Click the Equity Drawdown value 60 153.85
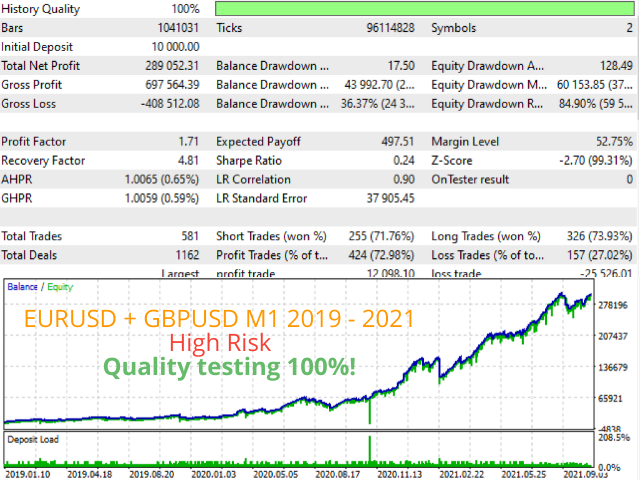 [581, 85]
